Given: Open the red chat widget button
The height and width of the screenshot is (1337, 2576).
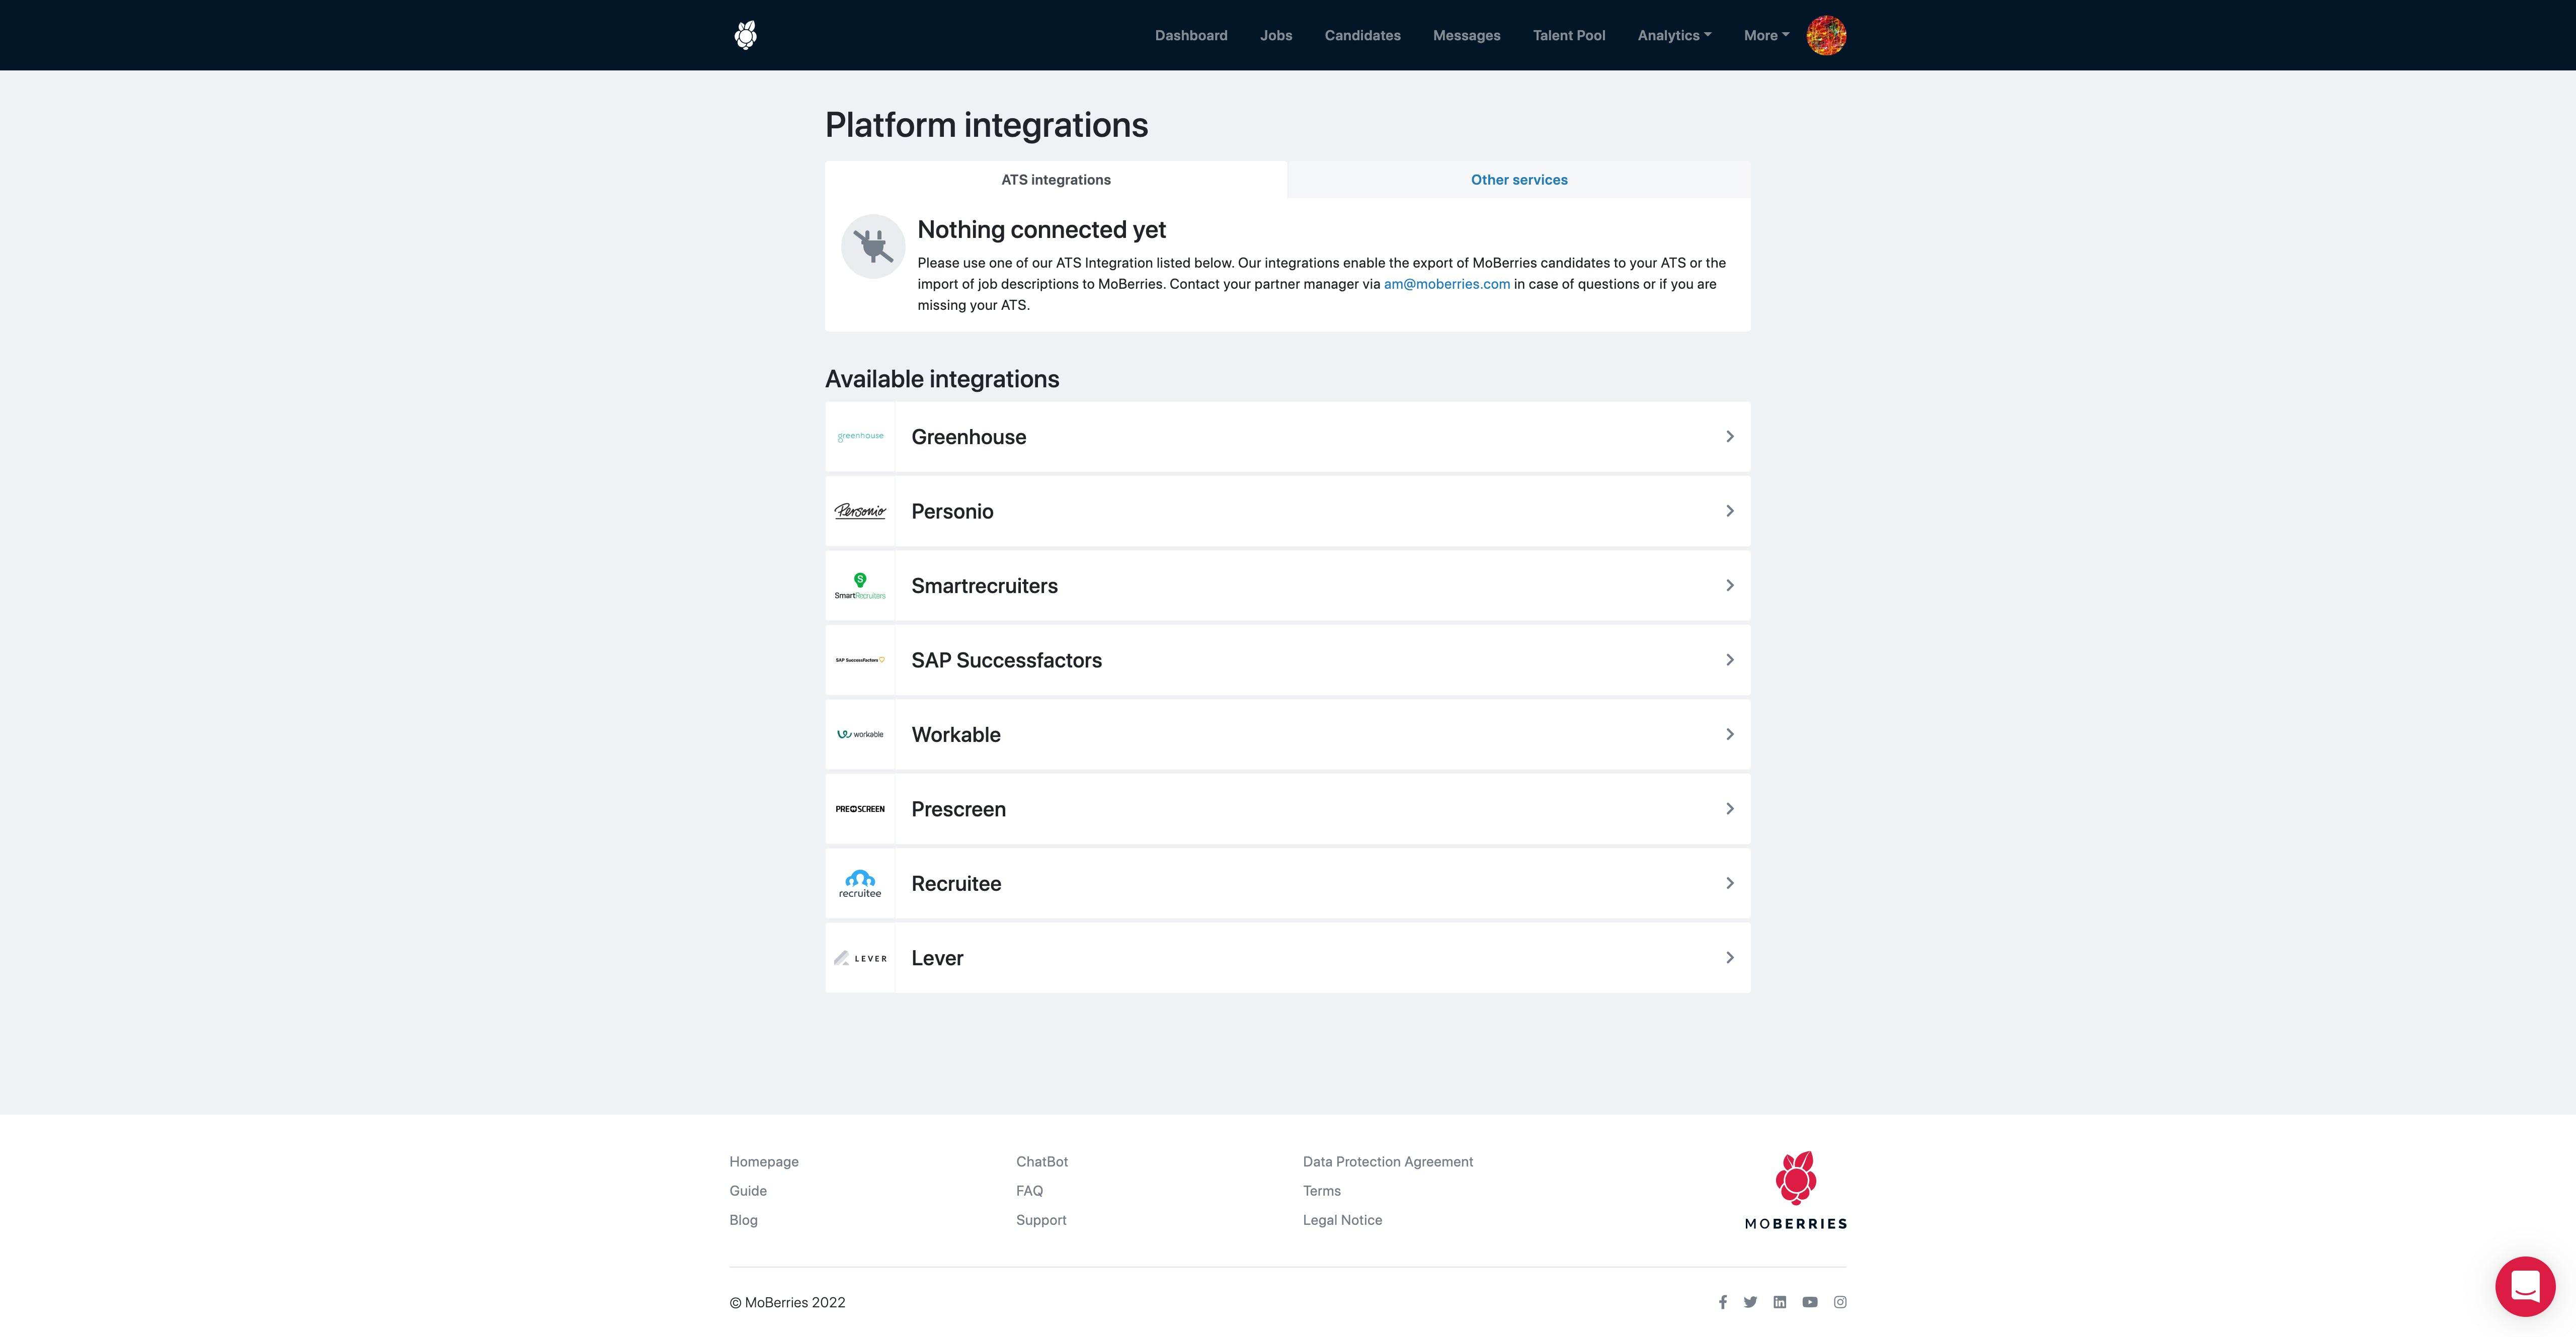Looking at the screenshot, I should coord(2524,1286).
